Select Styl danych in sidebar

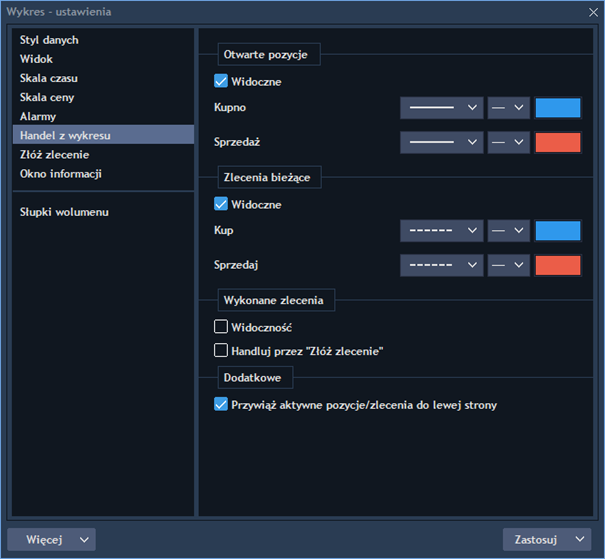(x=49, y=40)
